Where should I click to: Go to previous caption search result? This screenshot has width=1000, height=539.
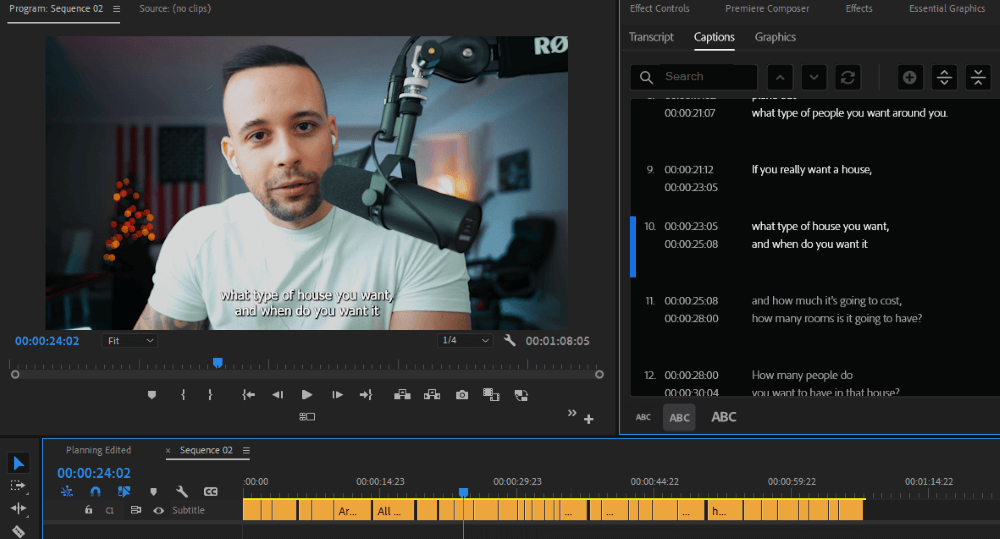click(x=780, y=77)
